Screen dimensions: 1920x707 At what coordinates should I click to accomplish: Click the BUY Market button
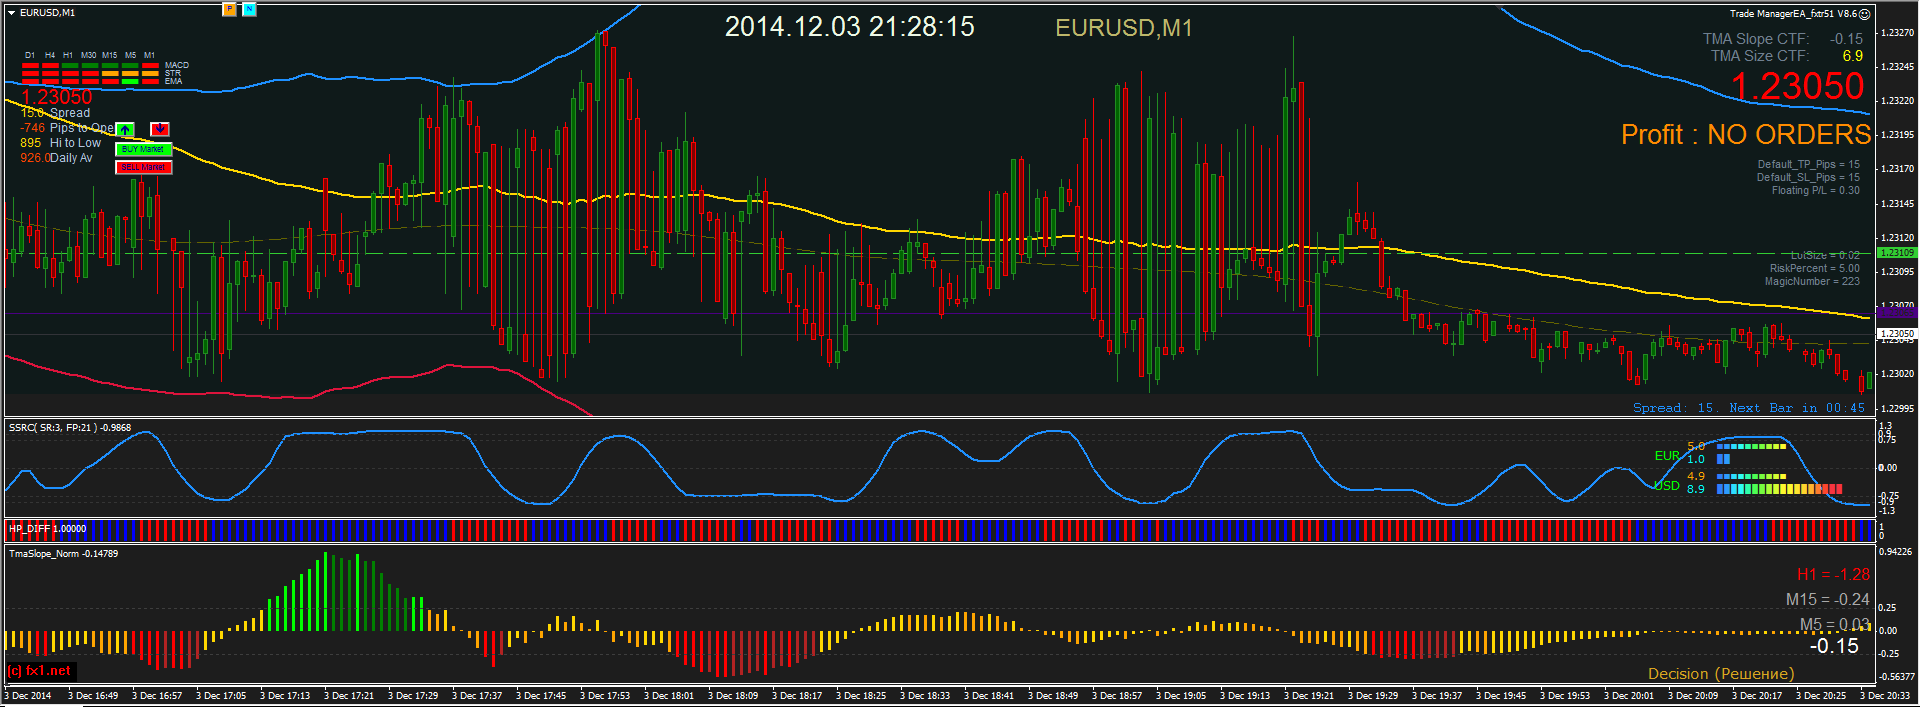point(144,149)
